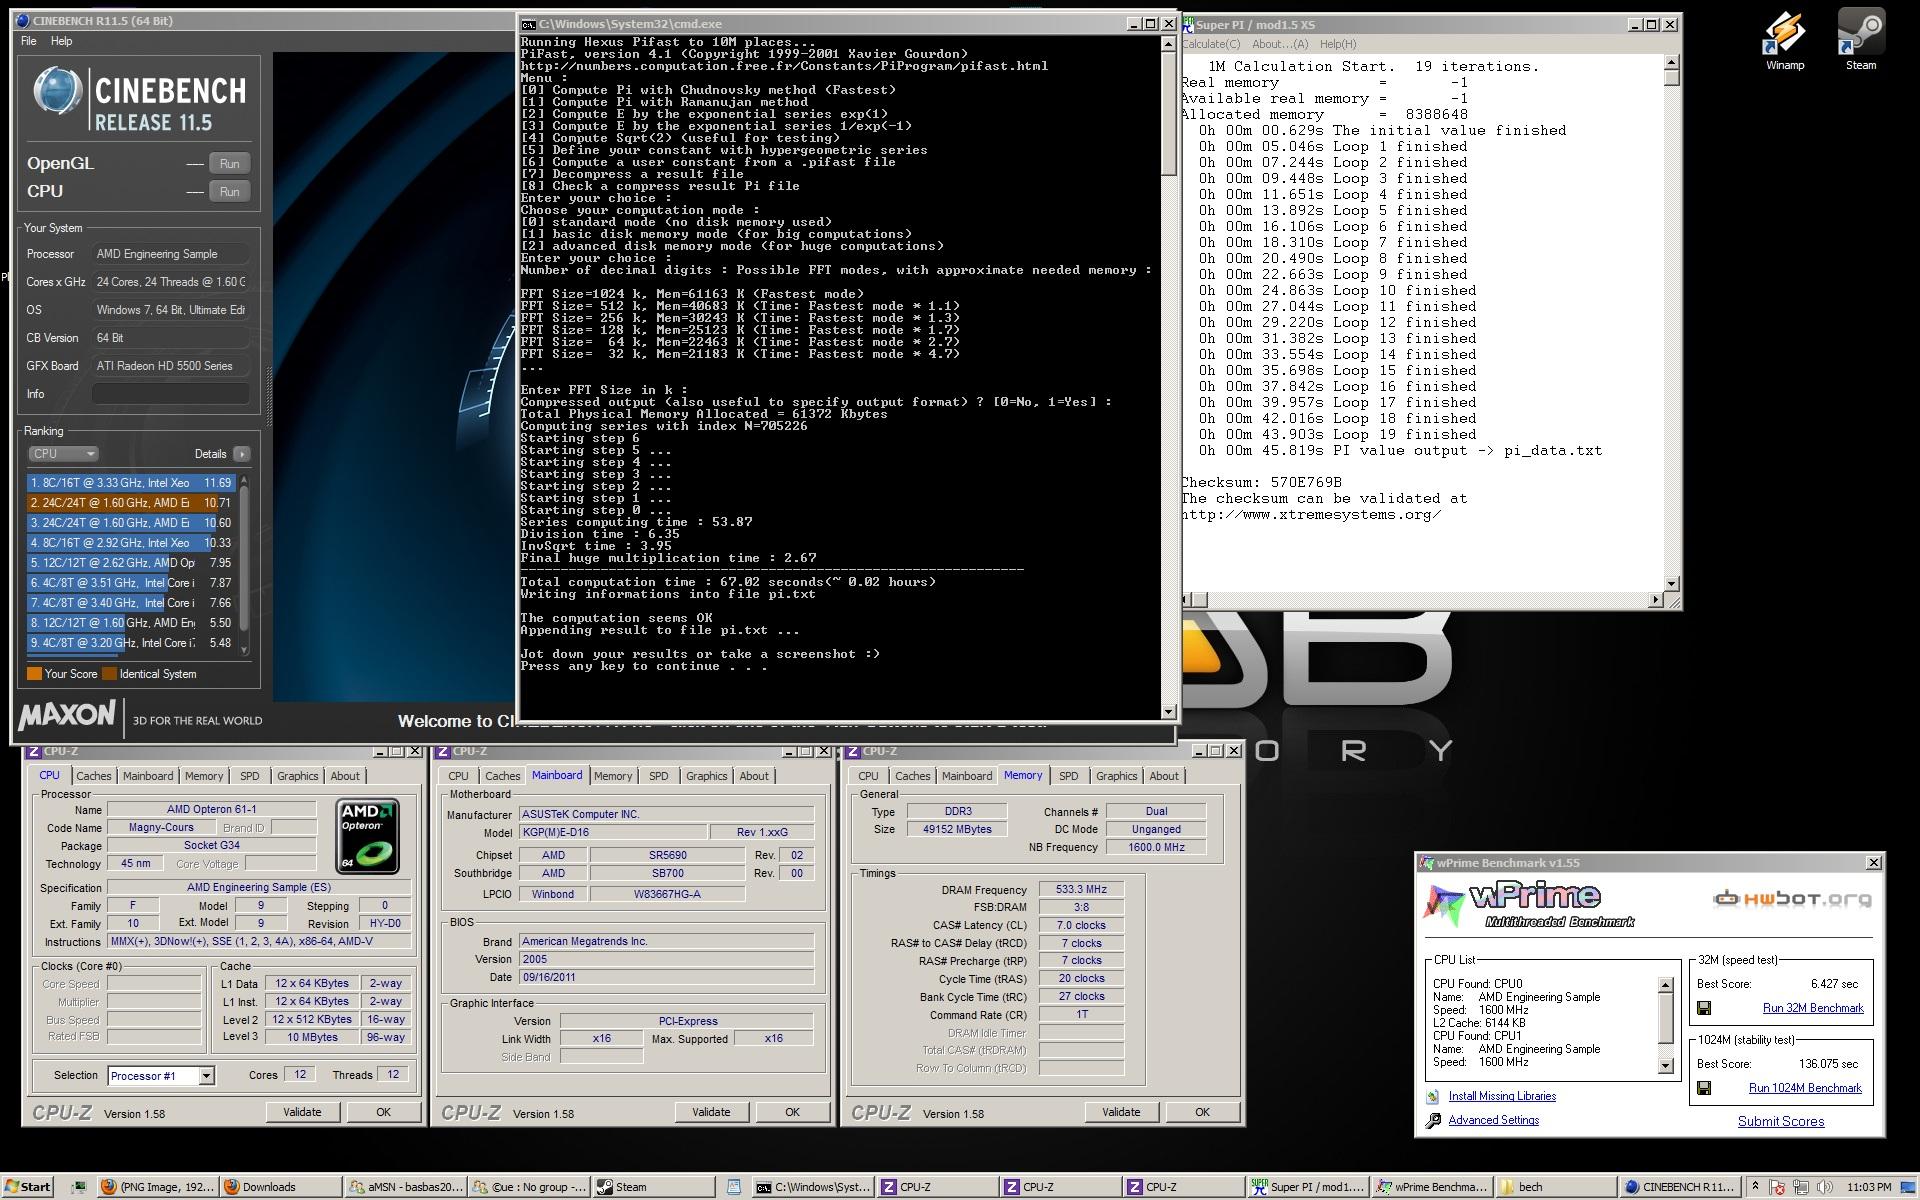The image size is (1920, 1200).
Task: Expand ranking Details arrow in Cinebench
Action: pyautogui.click(x=241, y=454)
